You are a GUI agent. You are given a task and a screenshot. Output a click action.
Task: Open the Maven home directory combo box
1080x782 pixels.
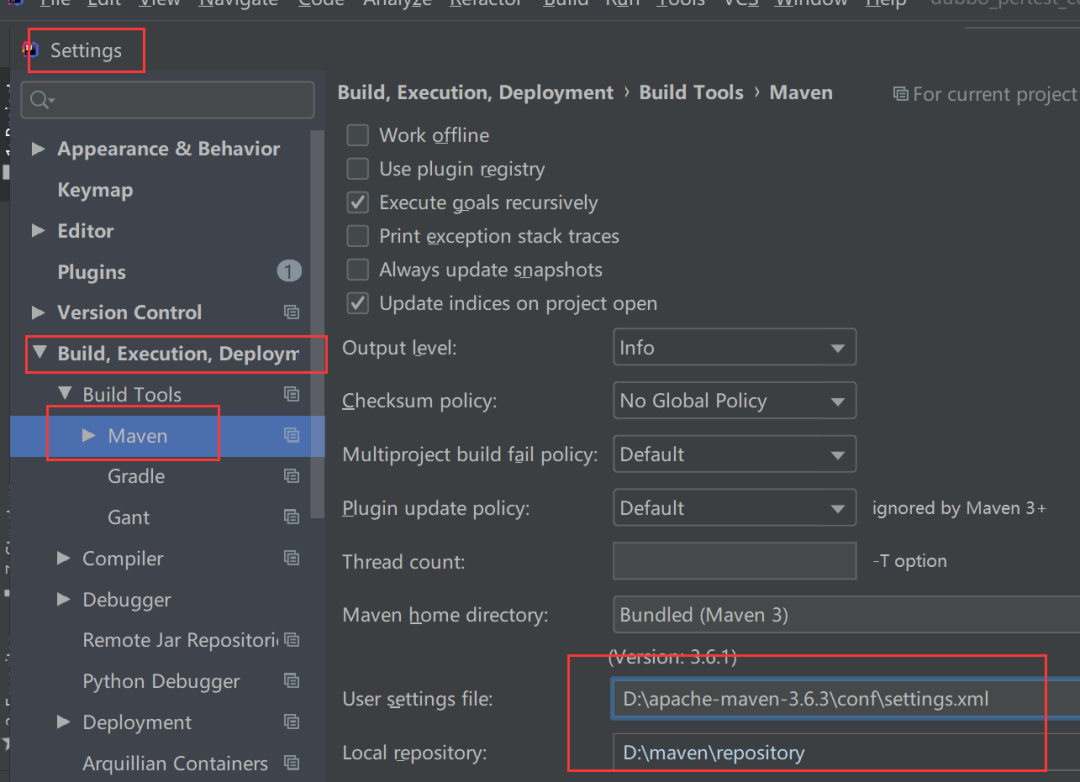[x=847, y=615]
